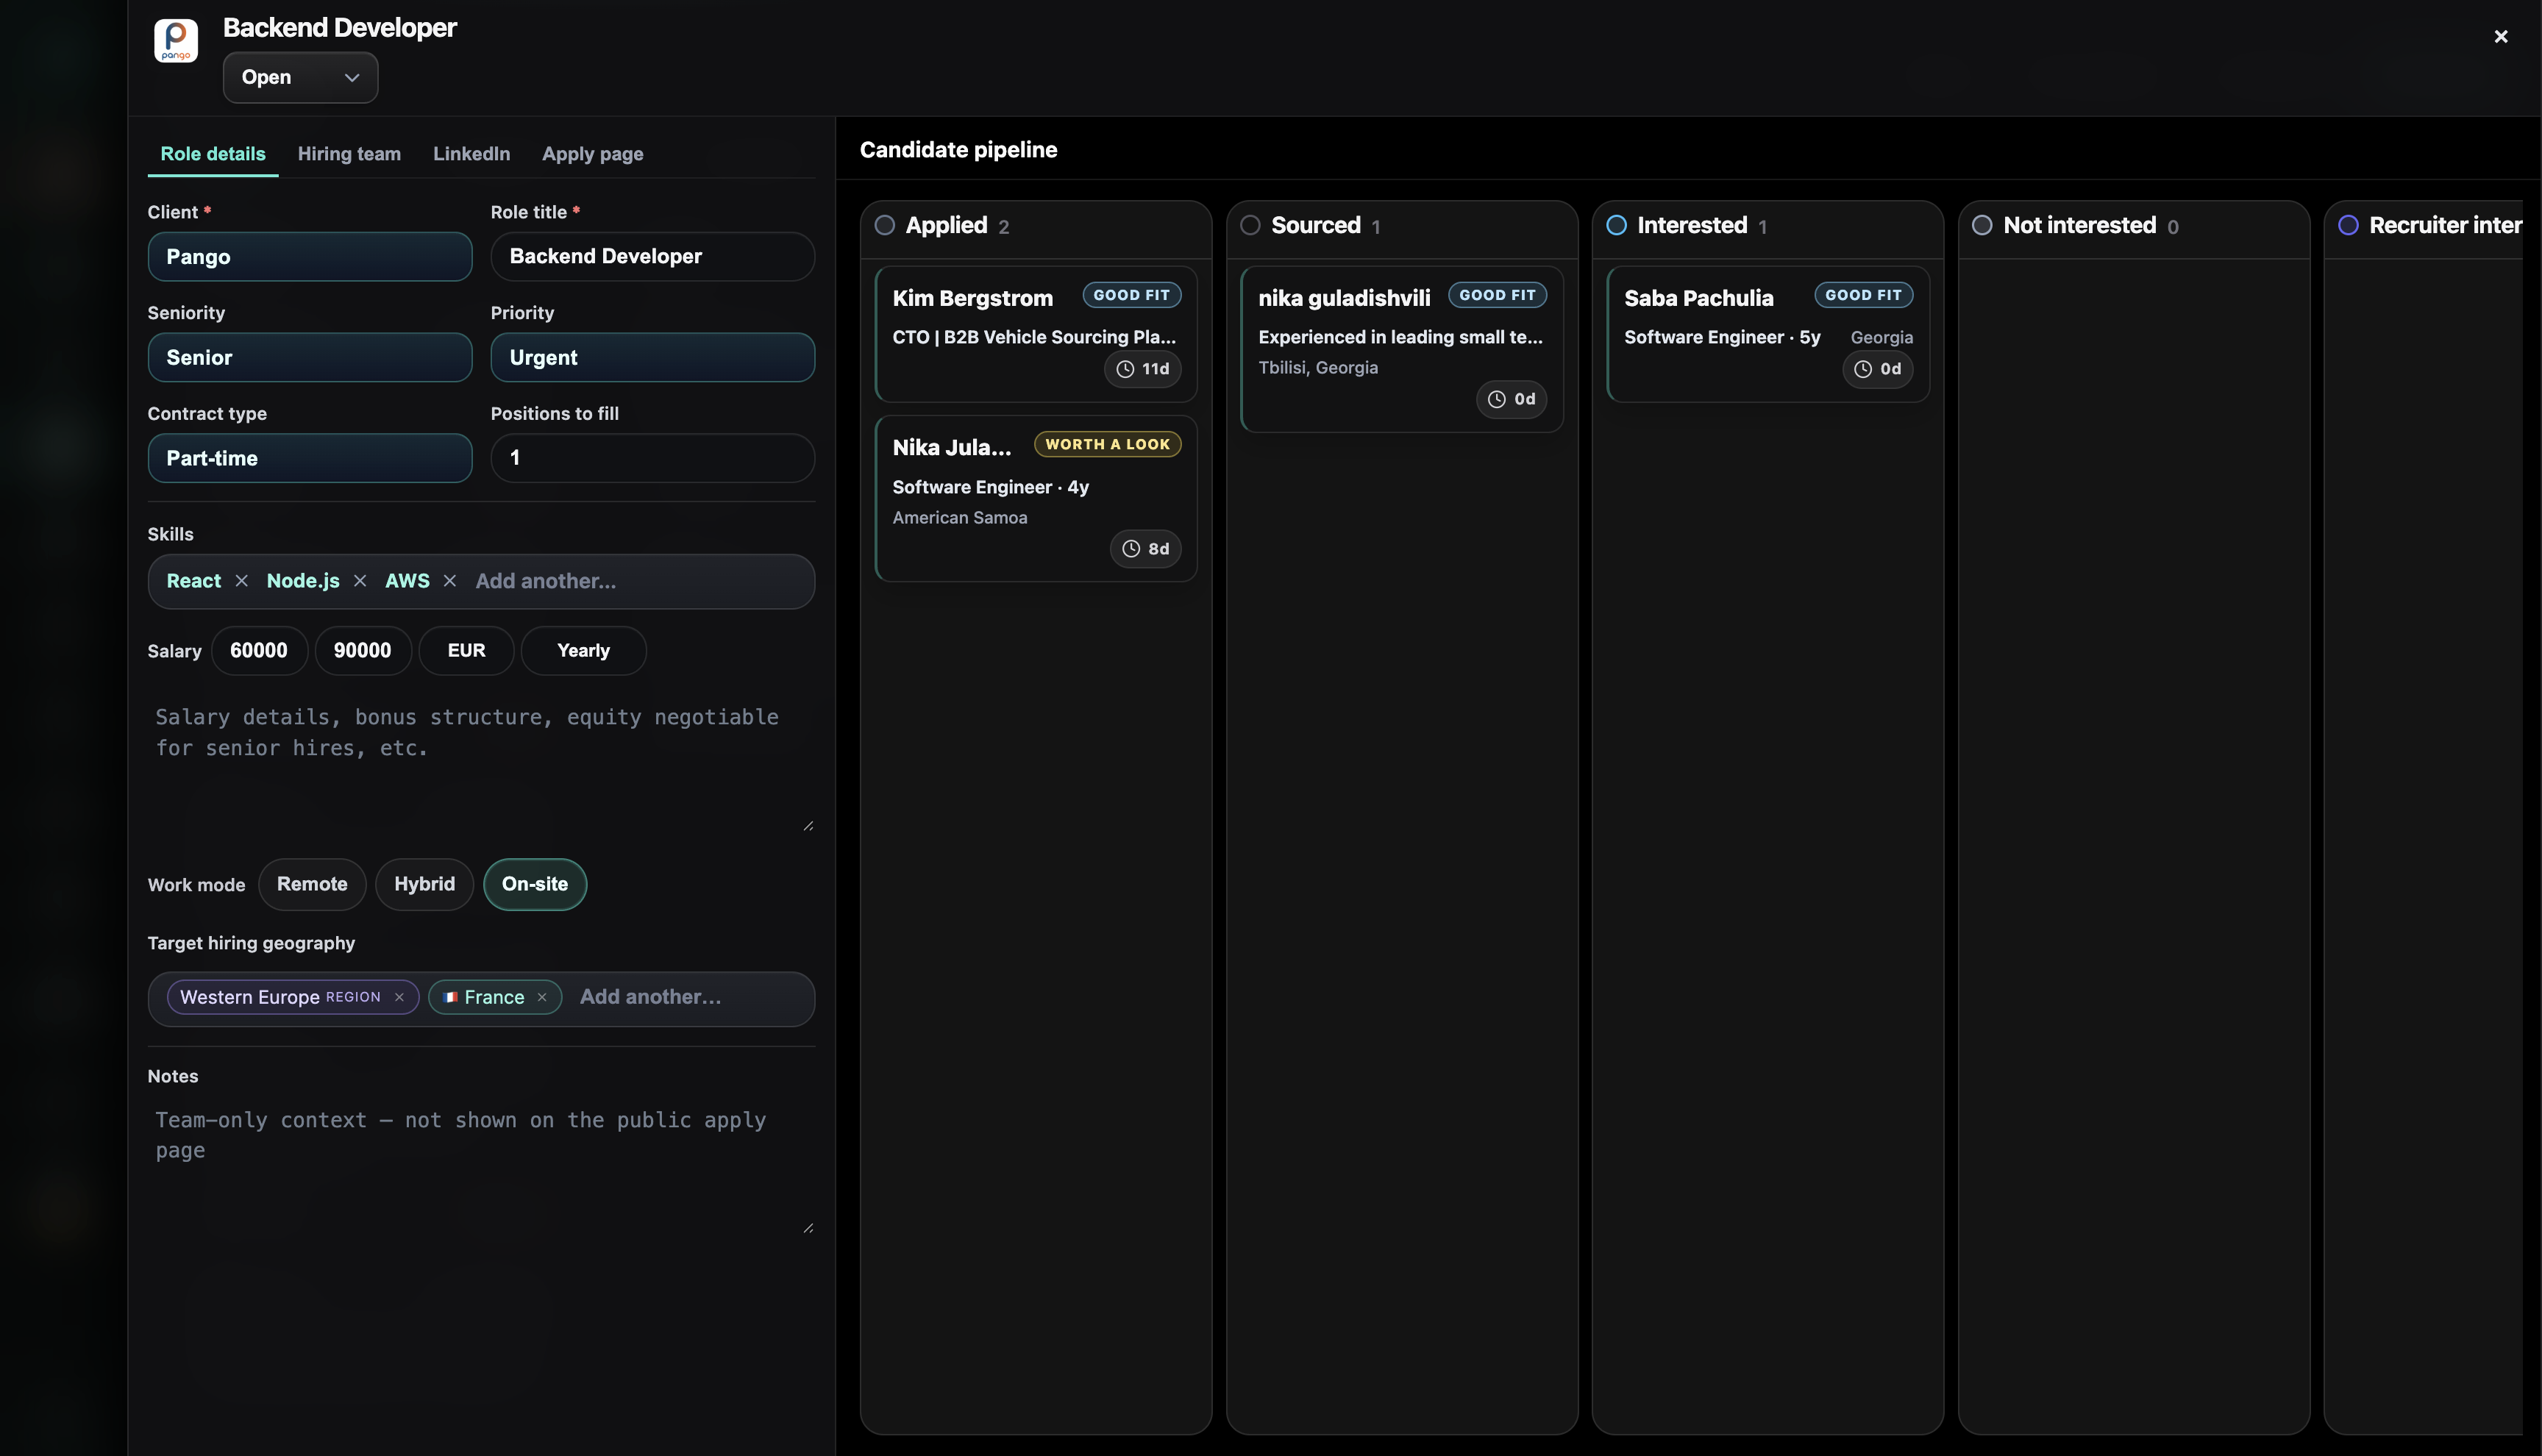Switch to the Hiring team tab
Screen dimensions: 2542x1456
pyautogui.click(x=349, y=154)
